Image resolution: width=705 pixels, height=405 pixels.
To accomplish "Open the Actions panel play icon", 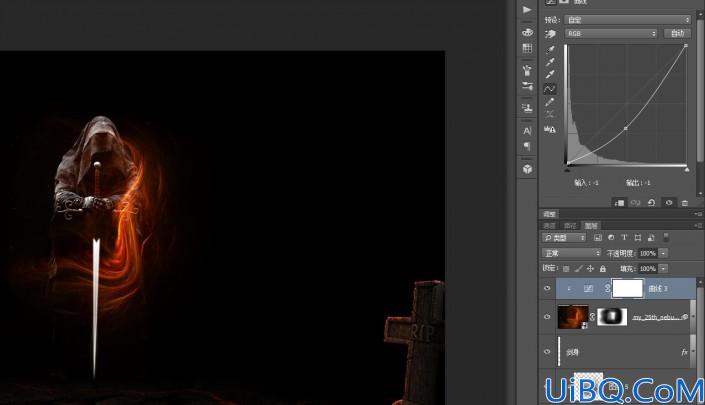I will 527,9.
